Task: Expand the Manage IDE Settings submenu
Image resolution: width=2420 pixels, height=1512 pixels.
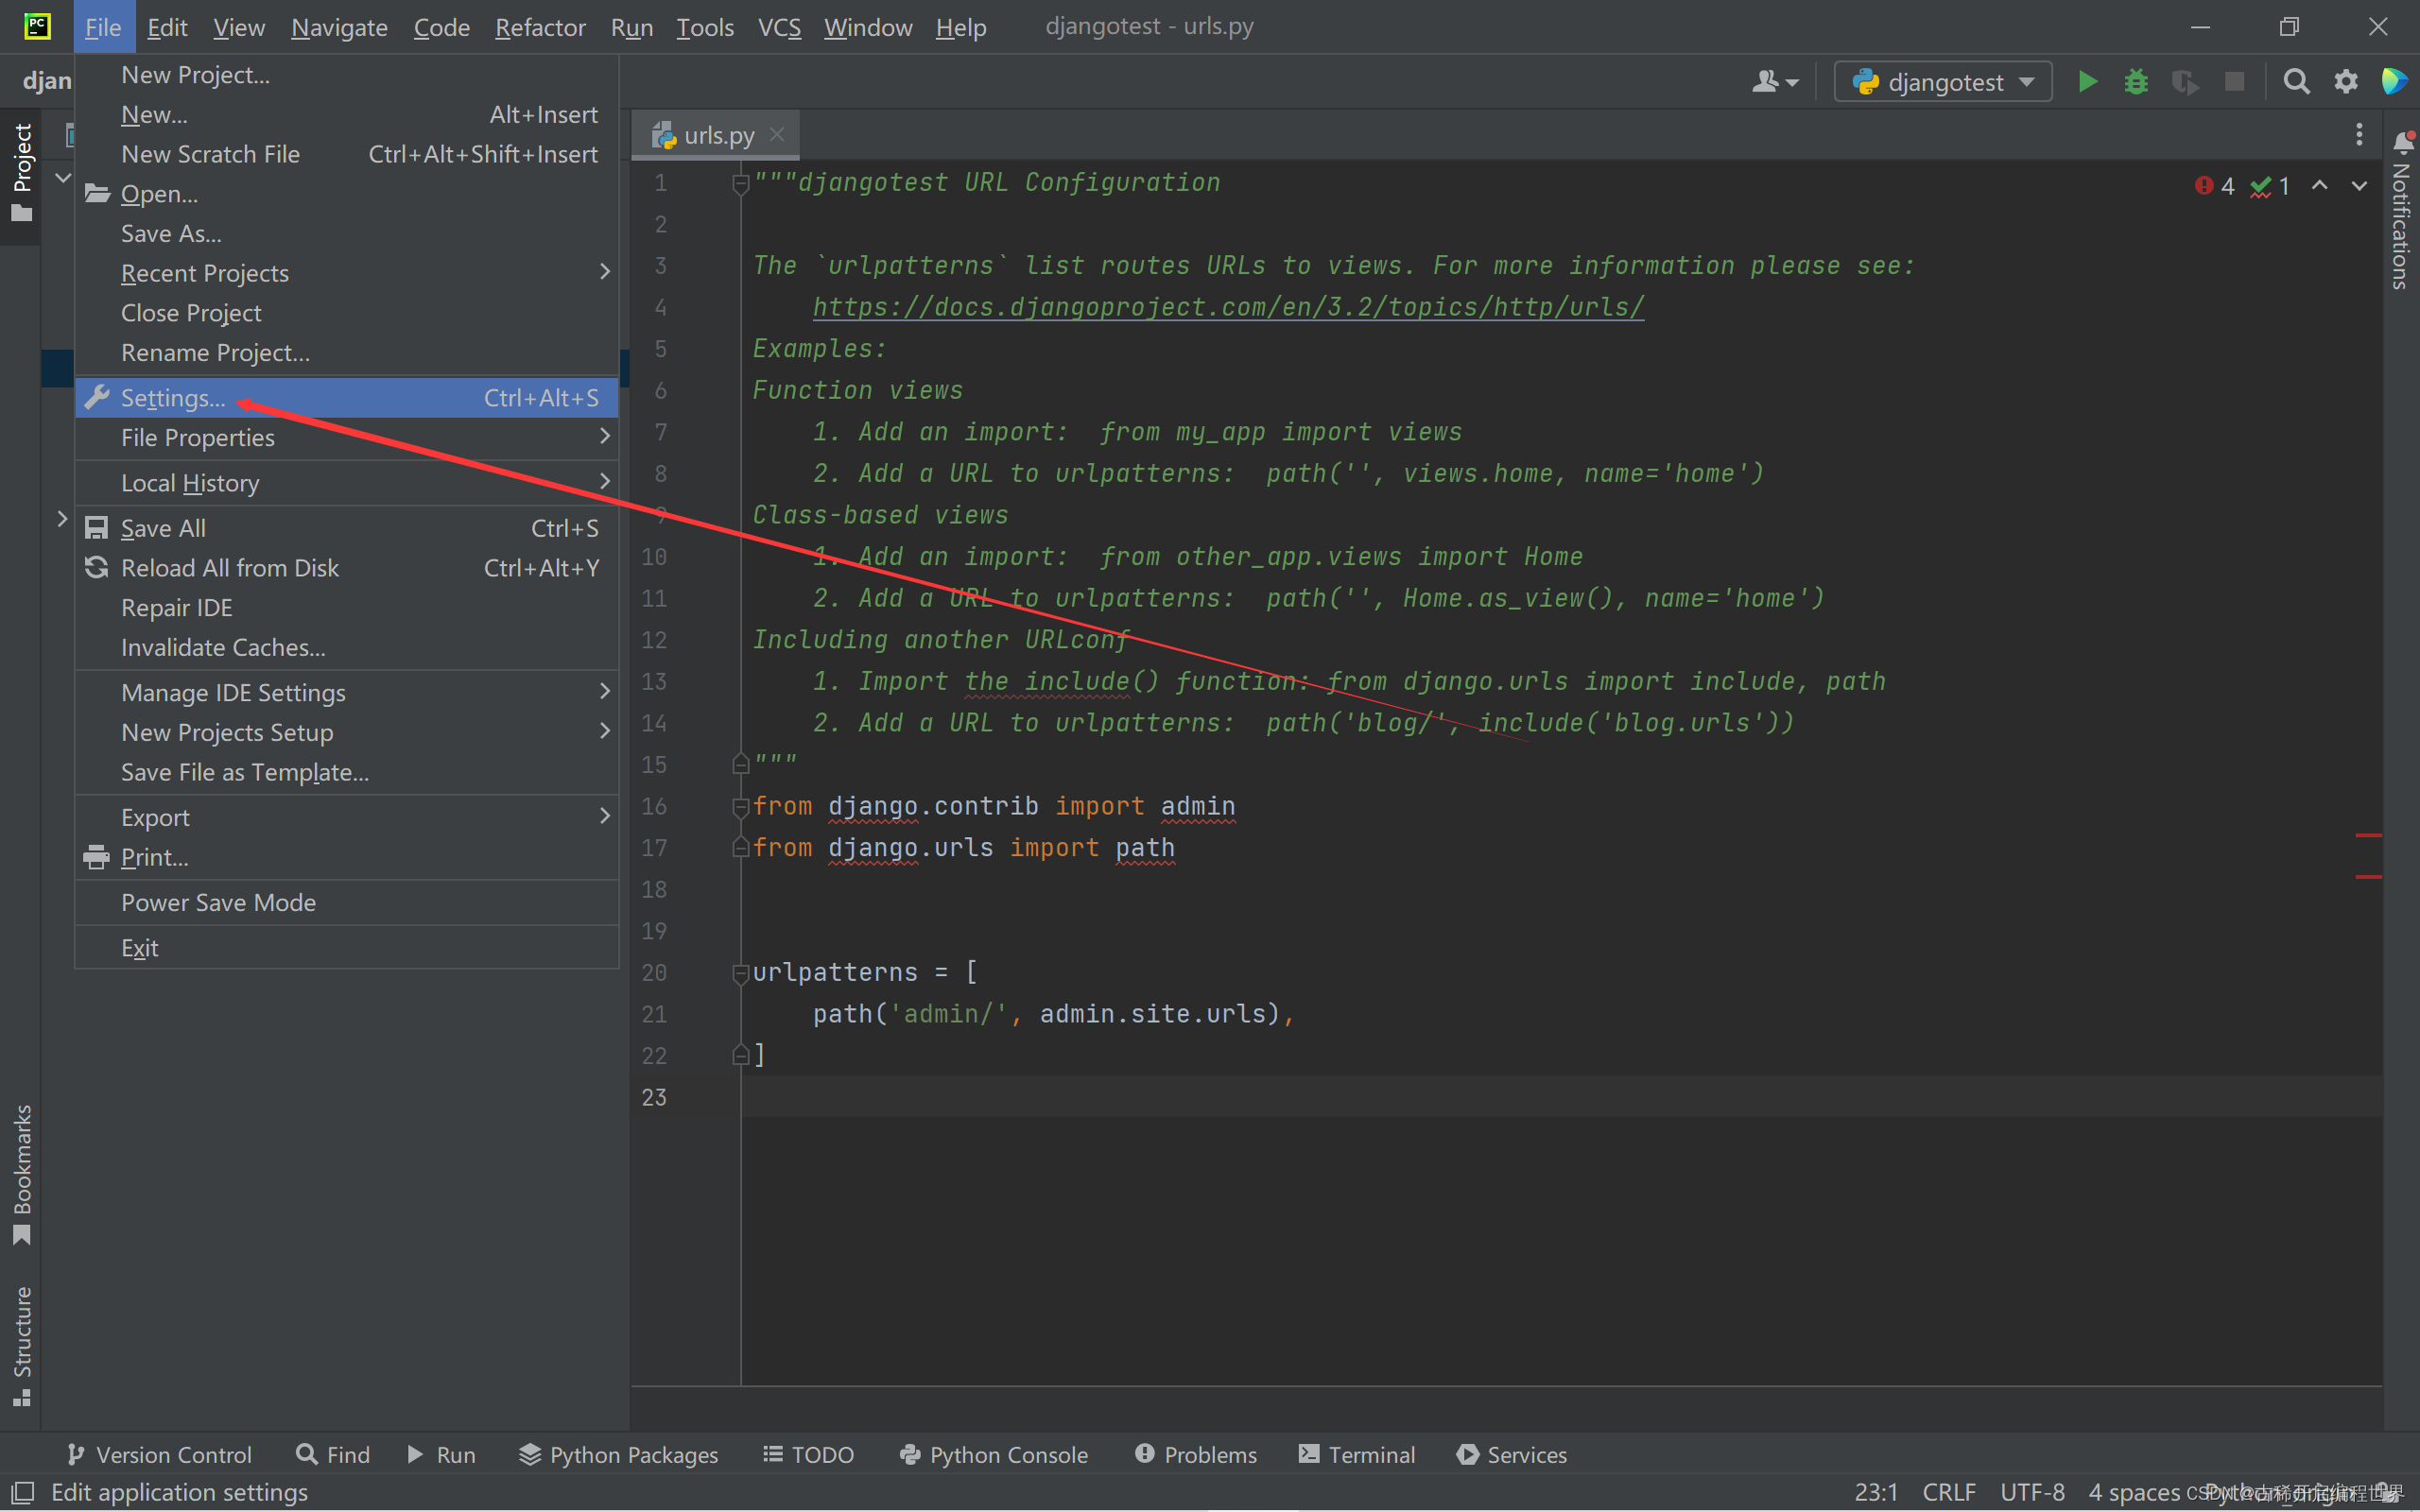Action: (x=347, y=692)
